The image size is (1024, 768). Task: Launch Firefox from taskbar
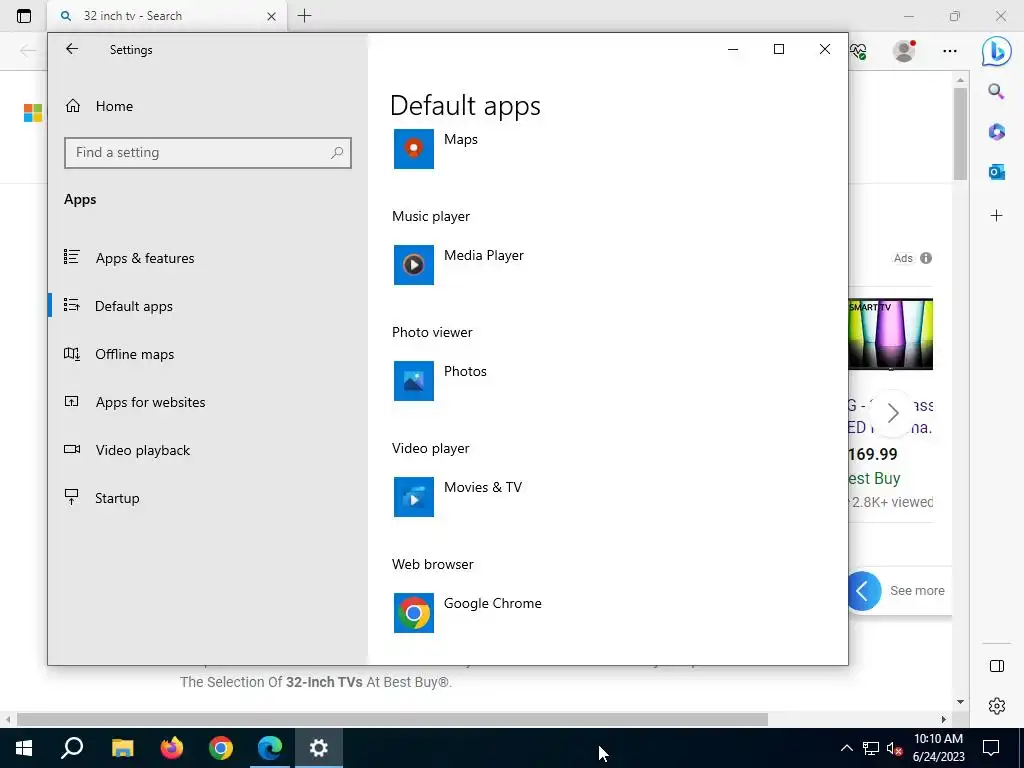click(172, 748)
